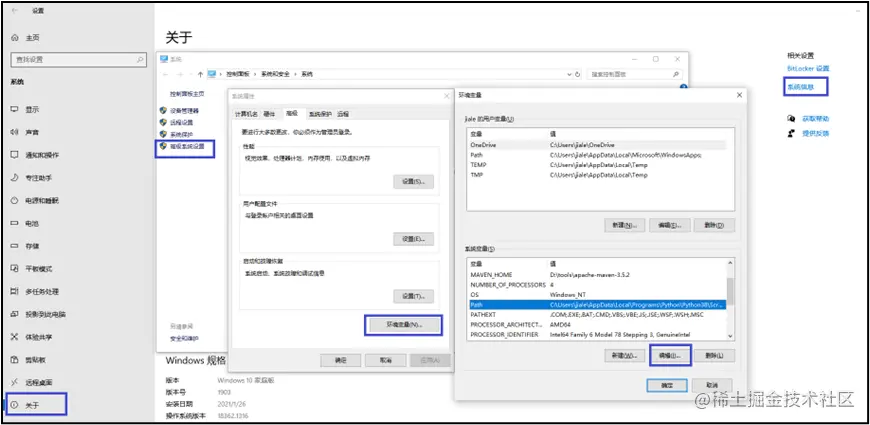
Task: Click 新建(W) under system variables
Action: click(x=624, y=356)
